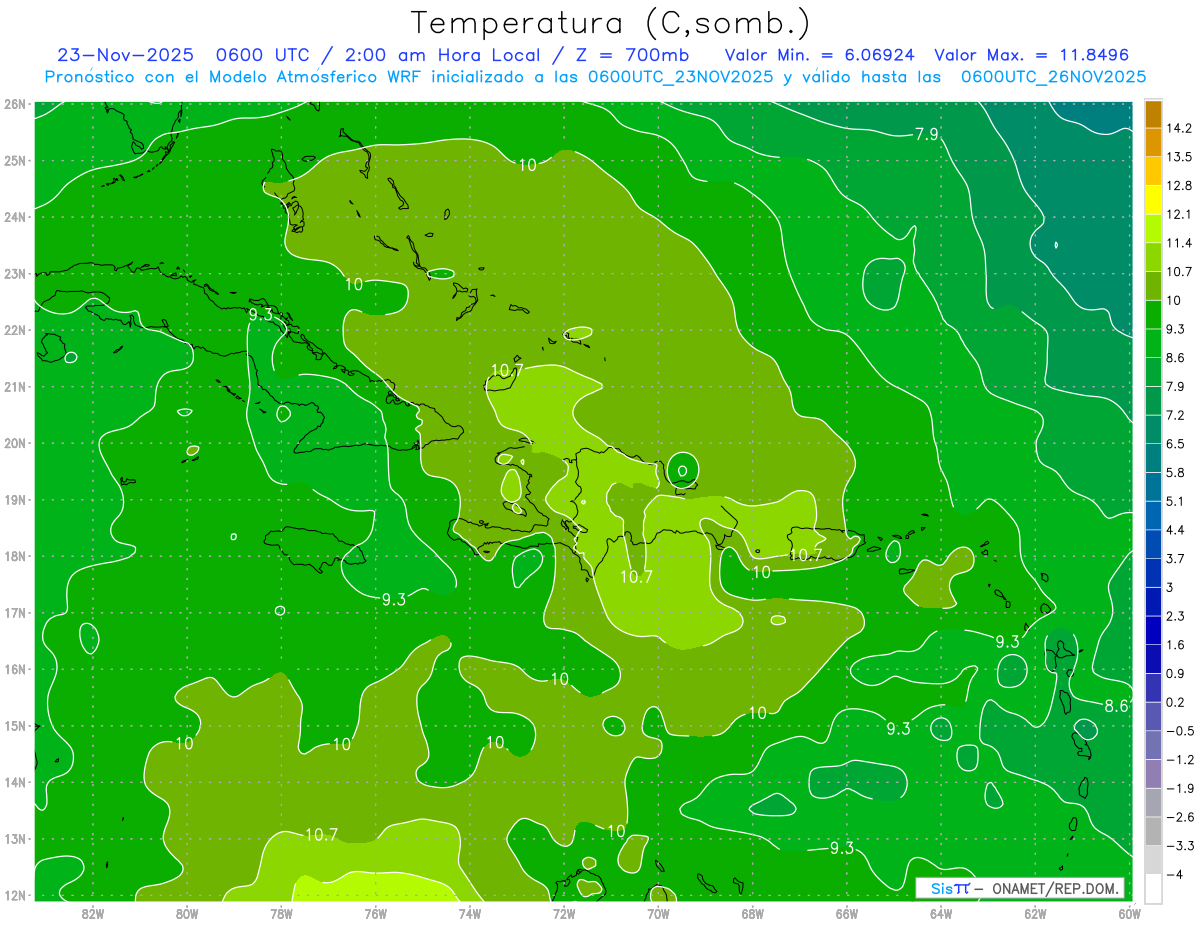
Task: Click the 14N latitude axis label
Action: coord(14,783)
